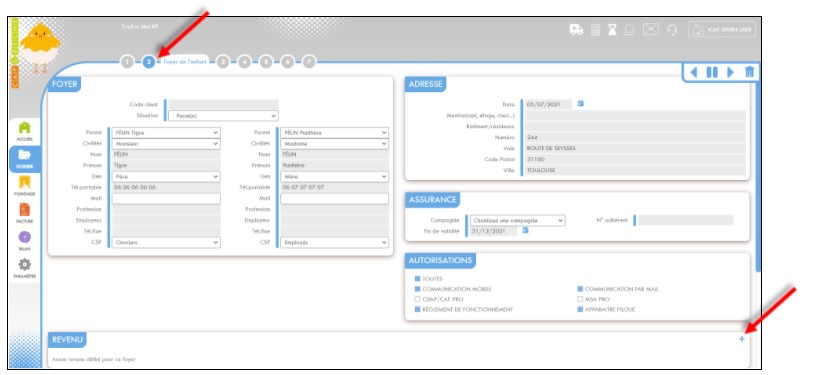This screenshot has width=818, height=375.
Task: Go to step 1 in the wizard
Action: click(127, 62)
